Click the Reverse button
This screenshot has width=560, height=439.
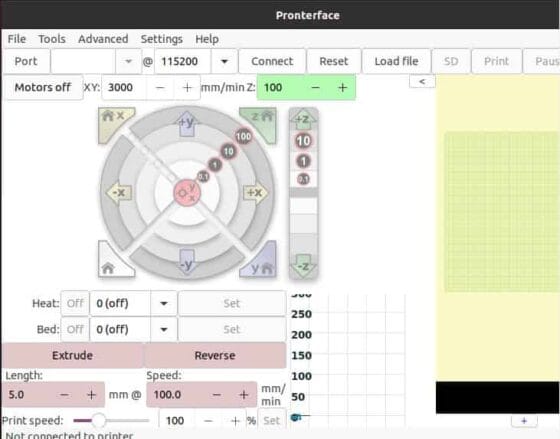click(x=215, y=355)
